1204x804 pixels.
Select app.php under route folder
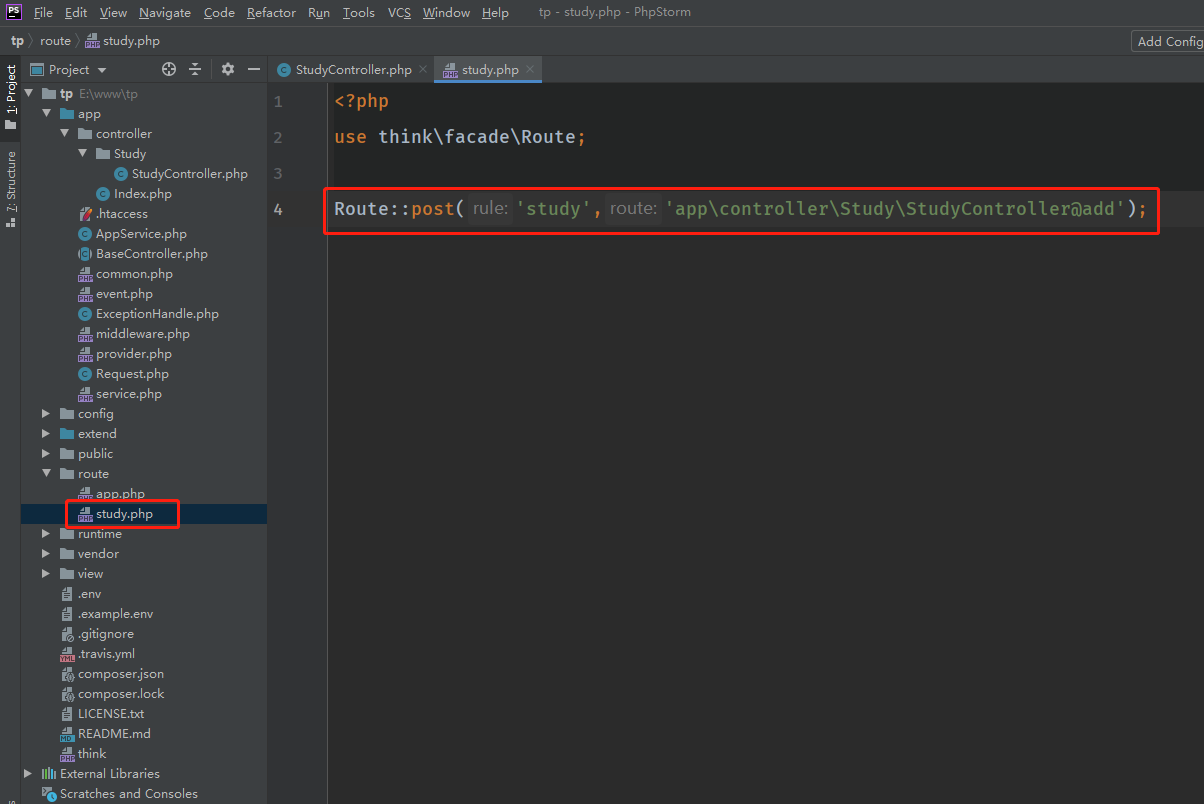coord(111,493)
